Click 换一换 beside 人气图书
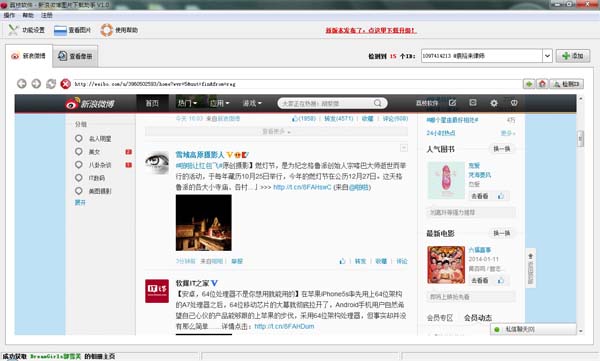The image size is (600, 361). [x=502, y=149]
